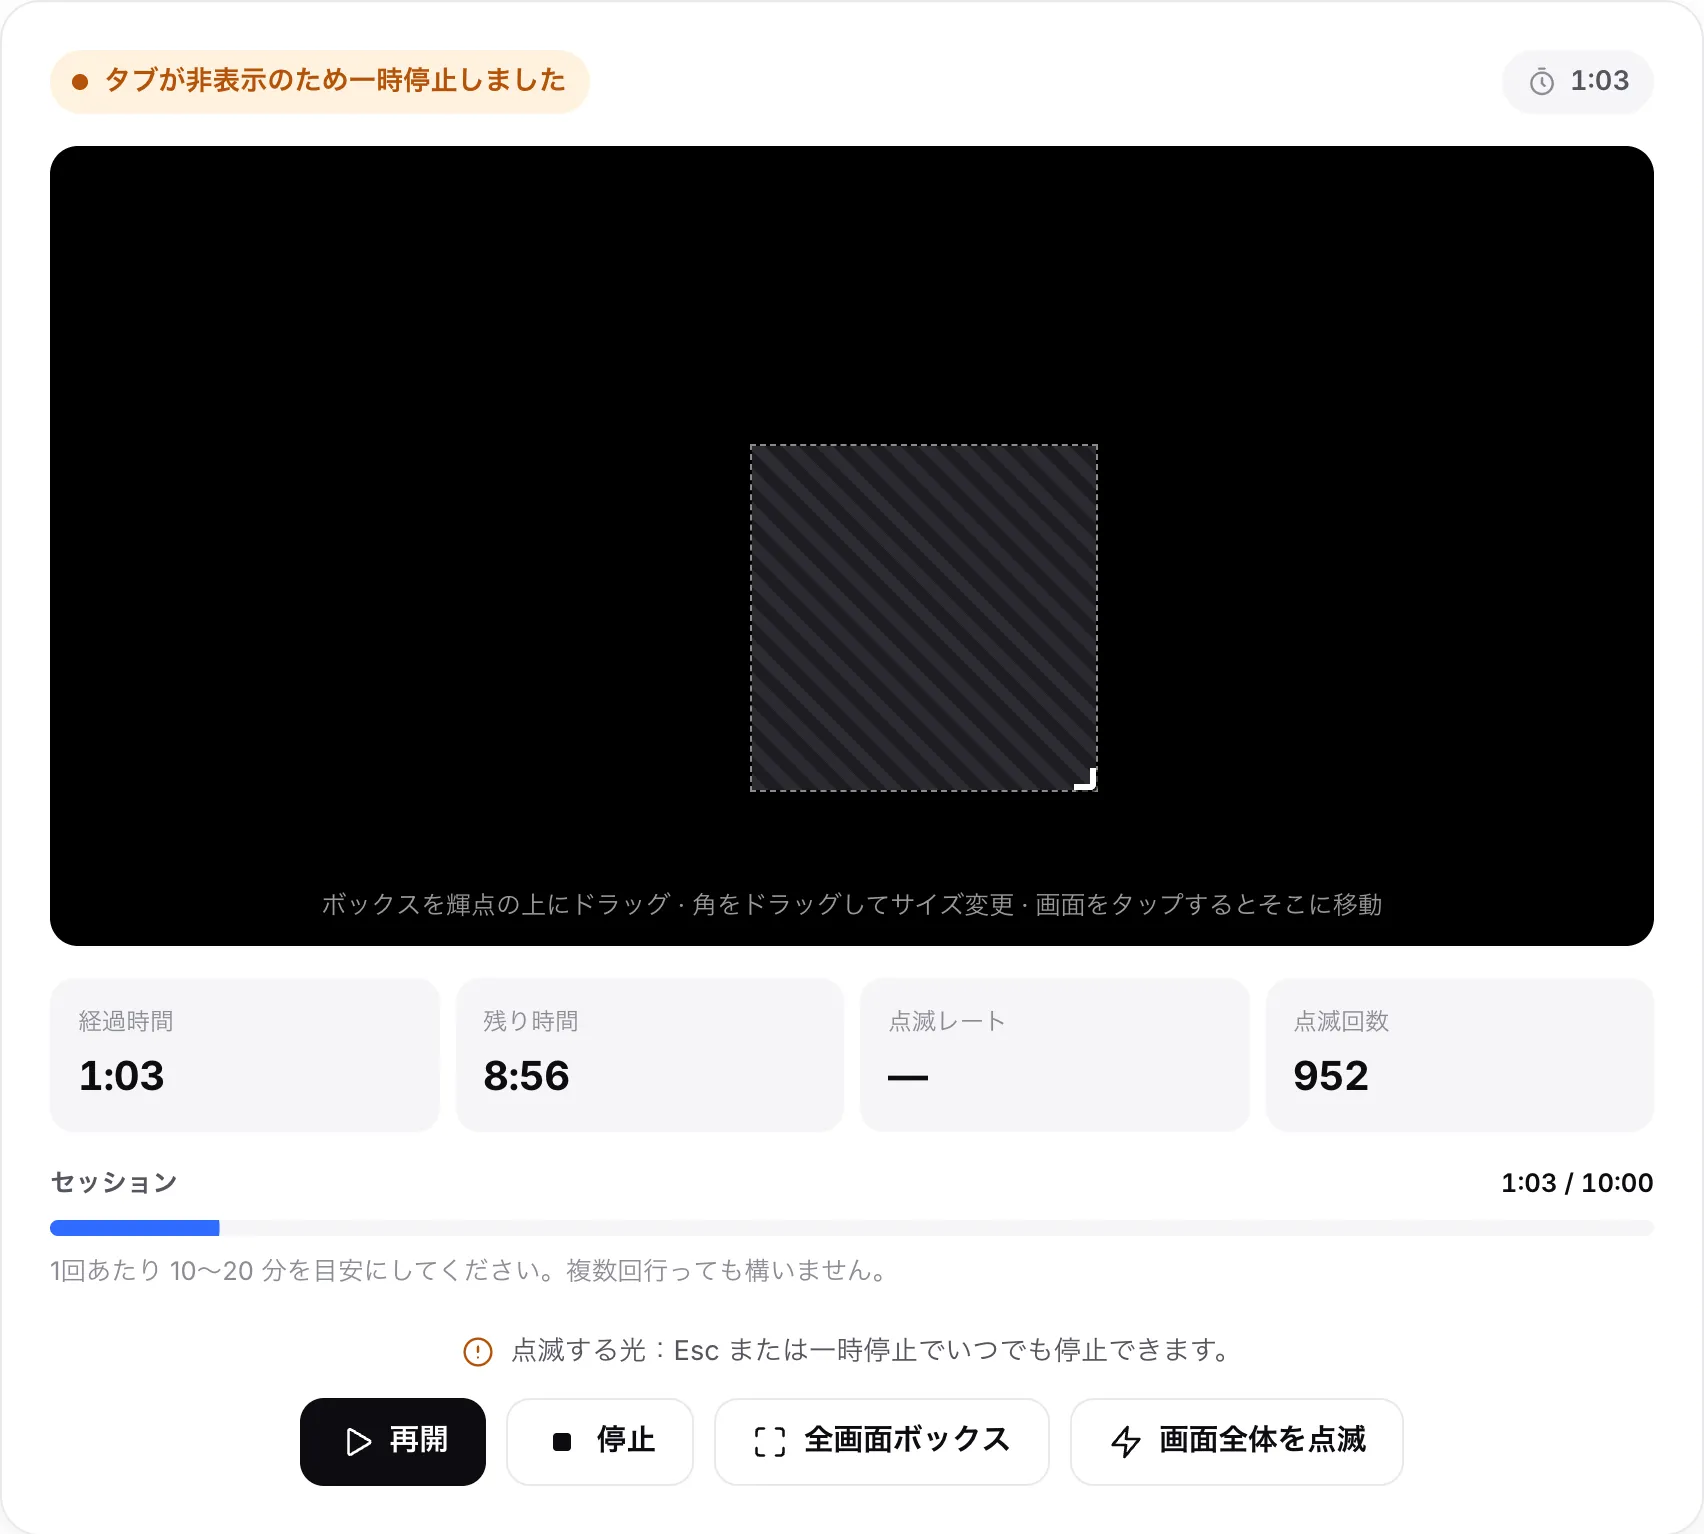Click the 点滅レート flash rate card
This screenshot has width=1704, height=1534.
(x=1055, y=1055)
